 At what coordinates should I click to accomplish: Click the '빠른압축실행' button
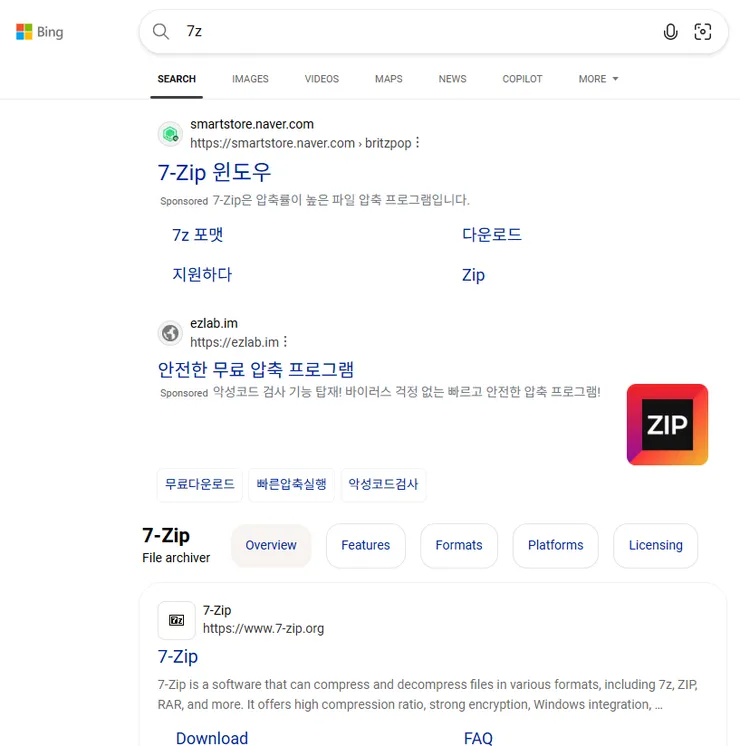(x=291, y=484)
